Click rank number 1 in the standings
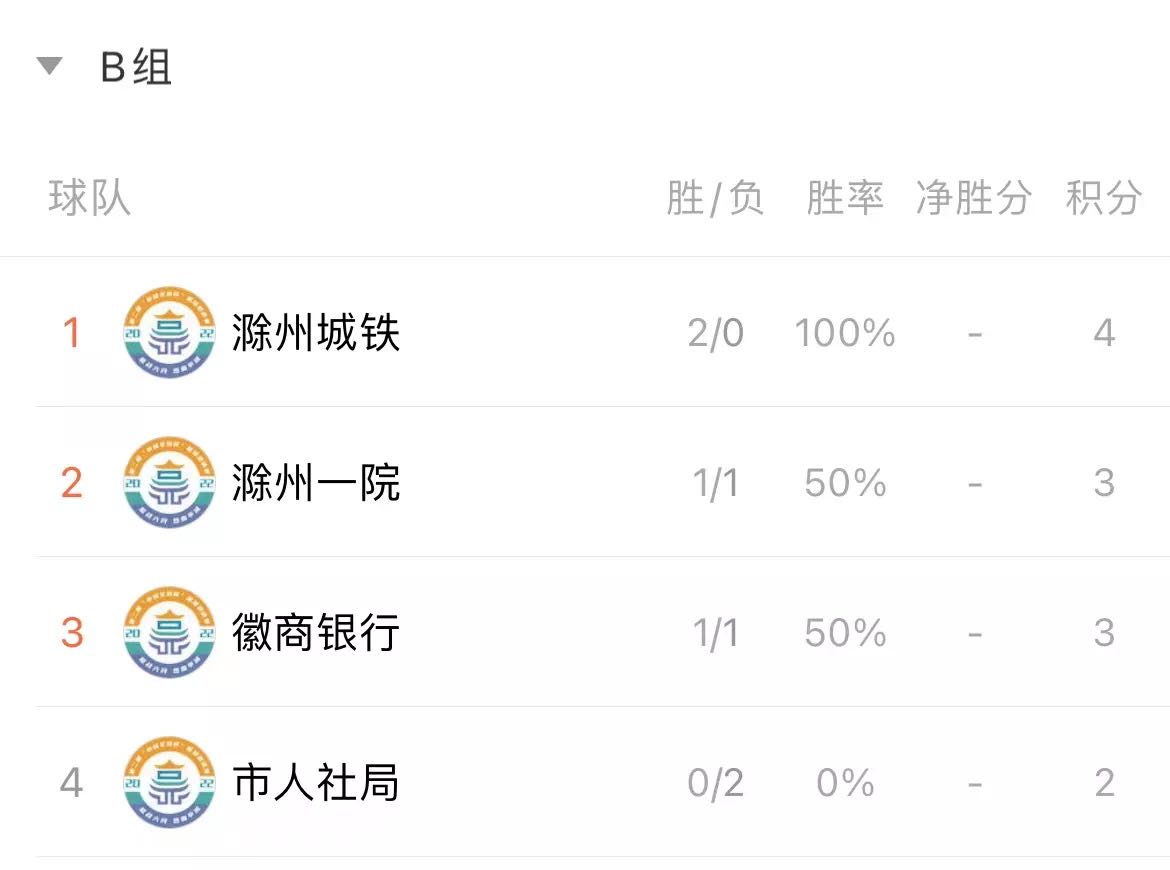 72,333
